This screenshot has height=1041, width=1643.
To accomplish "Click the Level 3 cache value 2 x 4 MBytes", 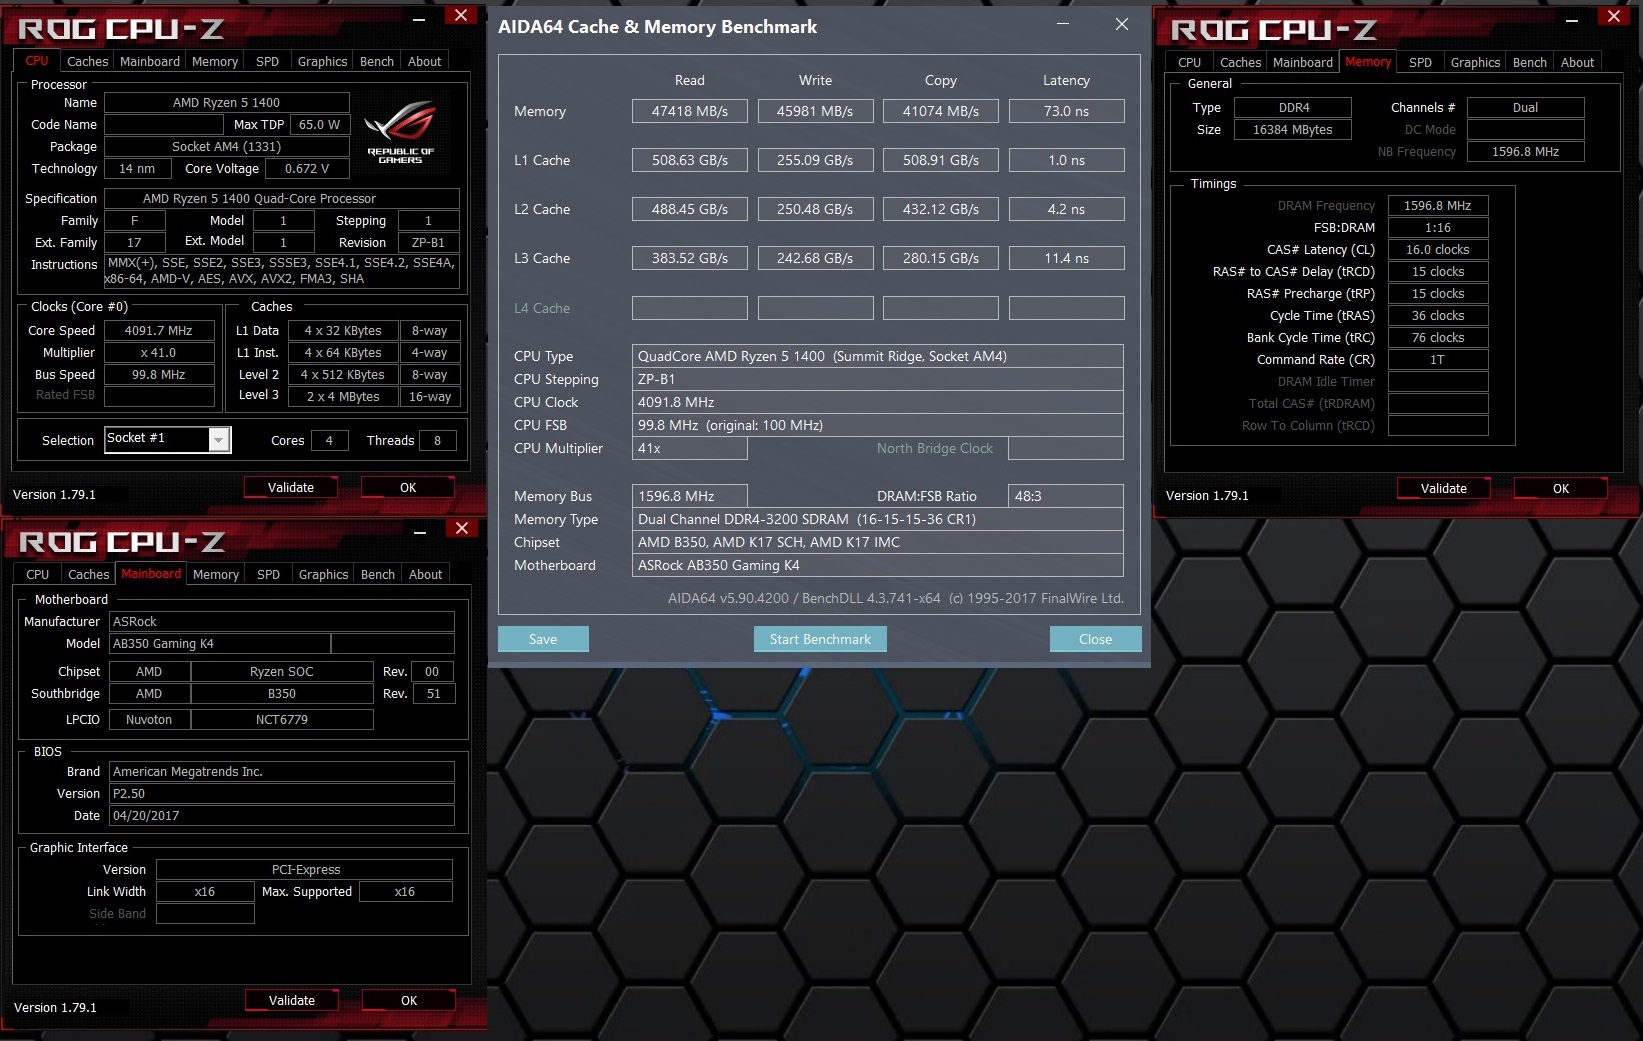I will pyautogui.click(x=343, y=396).
